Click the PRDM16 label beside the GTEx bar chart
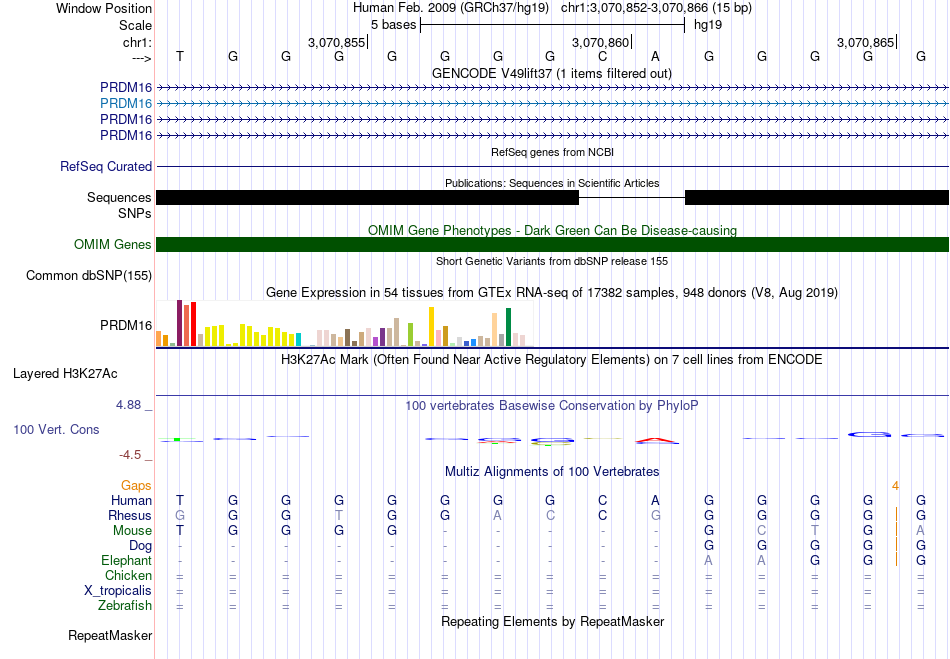The height and width of the screenshot is (659, 950). click(126, 325)
